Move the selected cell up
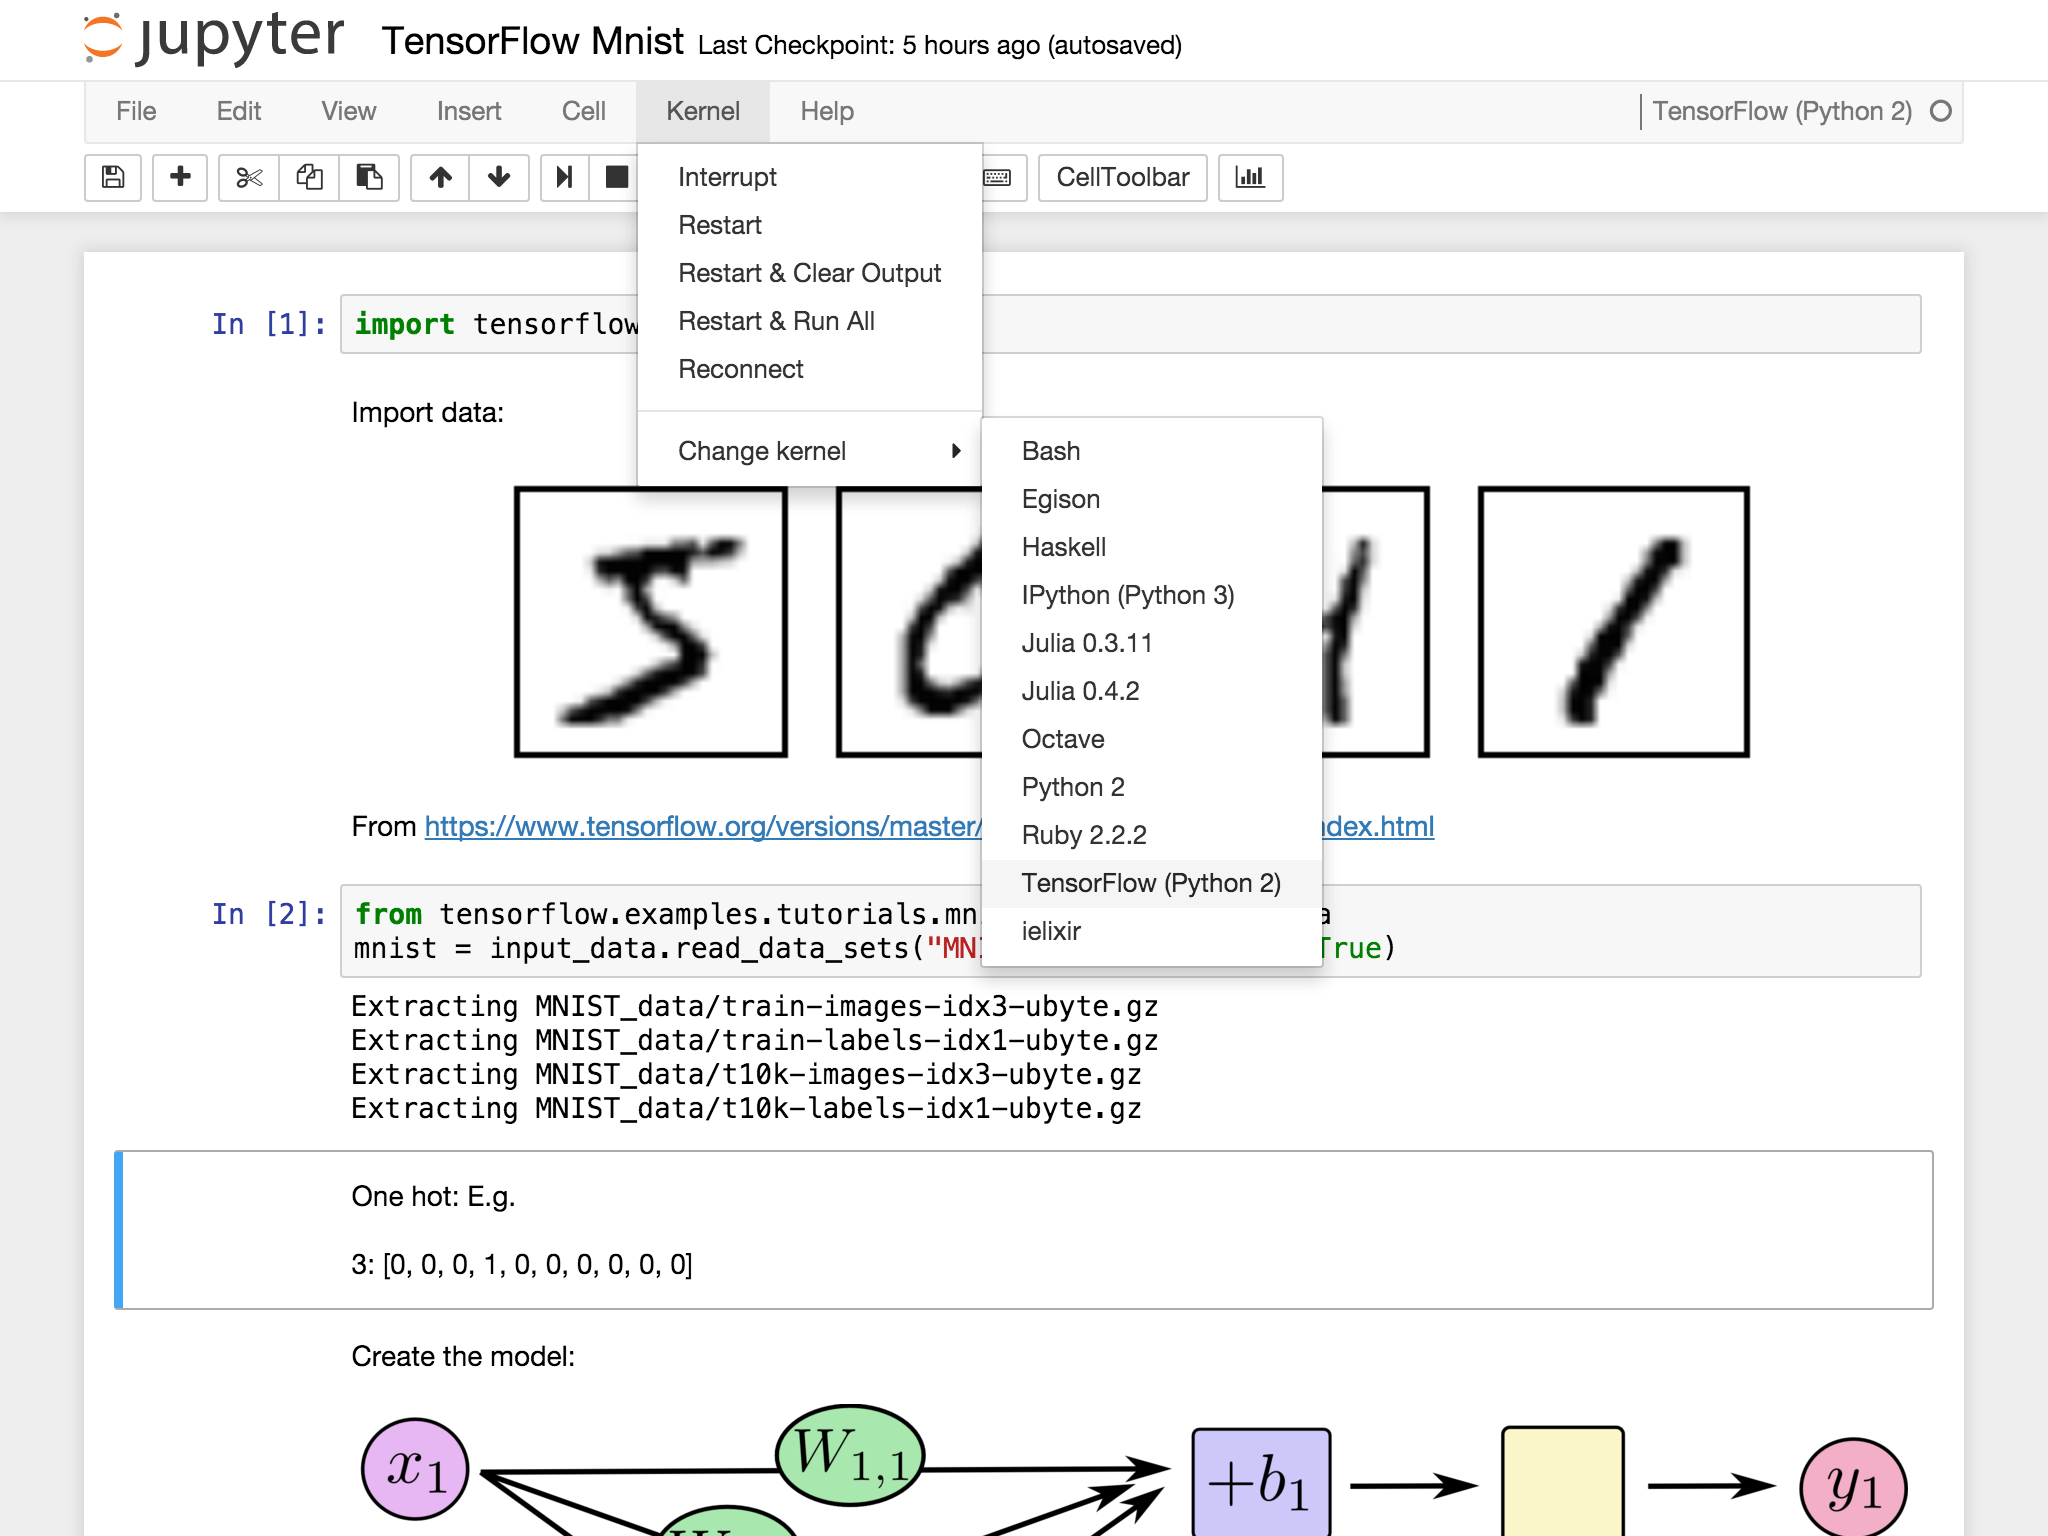The width and height of the screenshot is (2048, 1536). click(440, 178)
